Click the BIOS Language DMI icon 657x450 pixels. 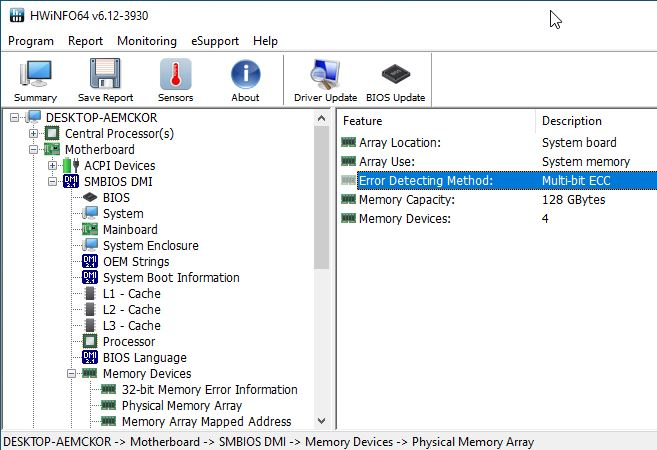[x=90, y=357]
